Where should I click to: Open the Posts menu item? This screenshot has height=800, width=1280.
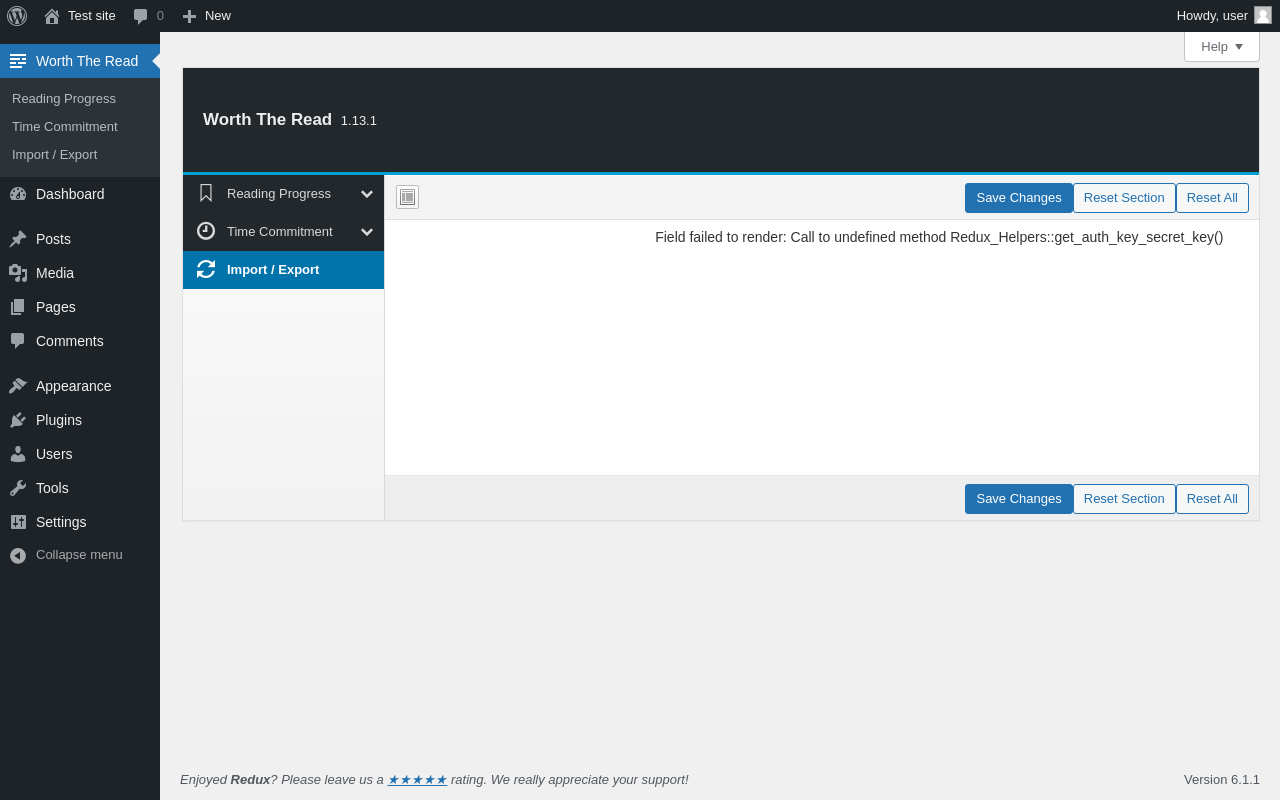click(x=80, y=239)
